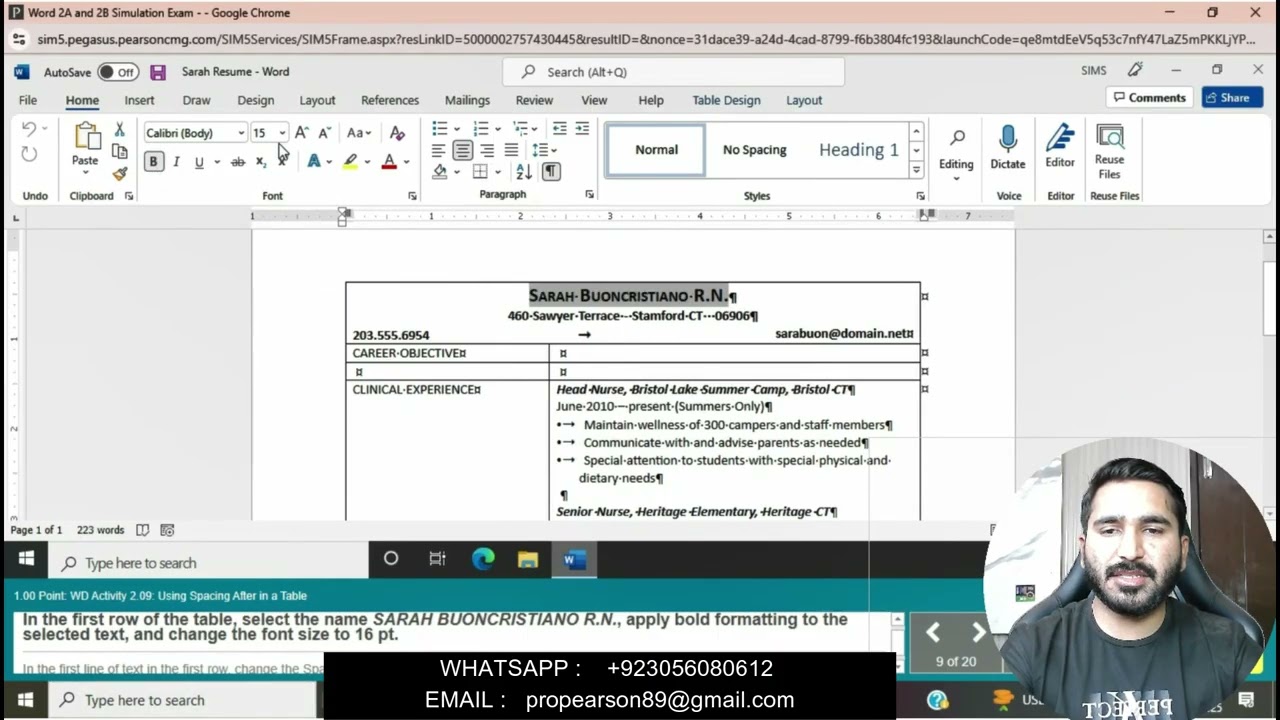Go to next simulation question arrow
This screenshot has height=720, width=1280.
point(979,632)
